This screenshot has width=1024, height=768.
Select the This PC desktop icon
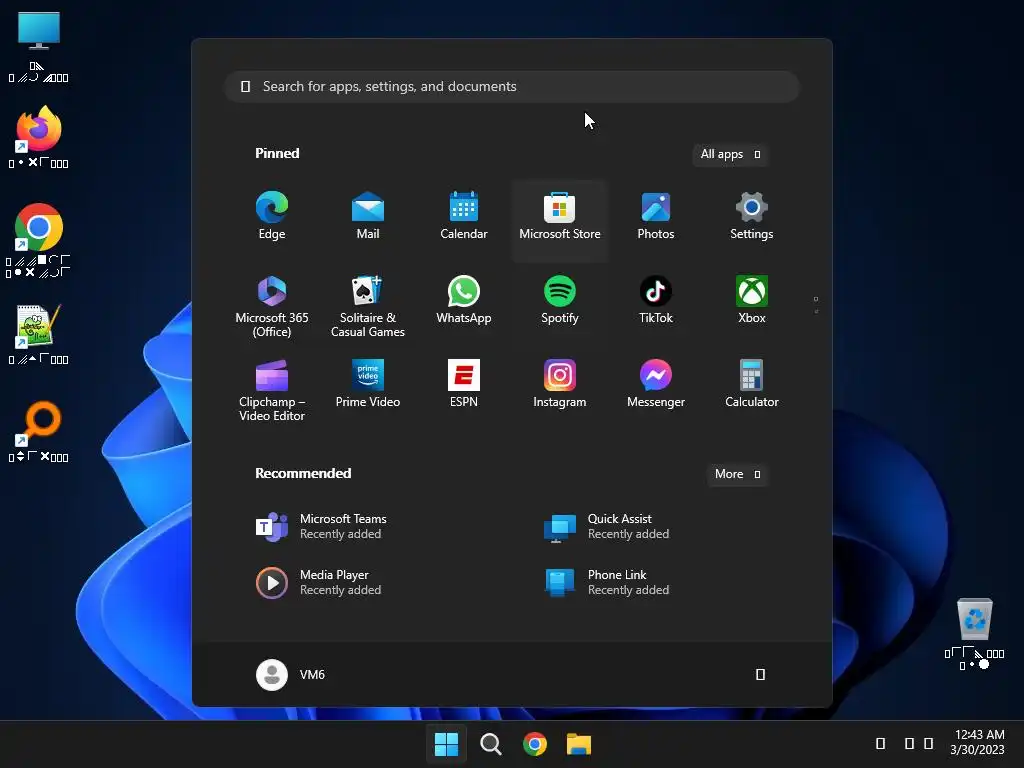coord(39,47)
